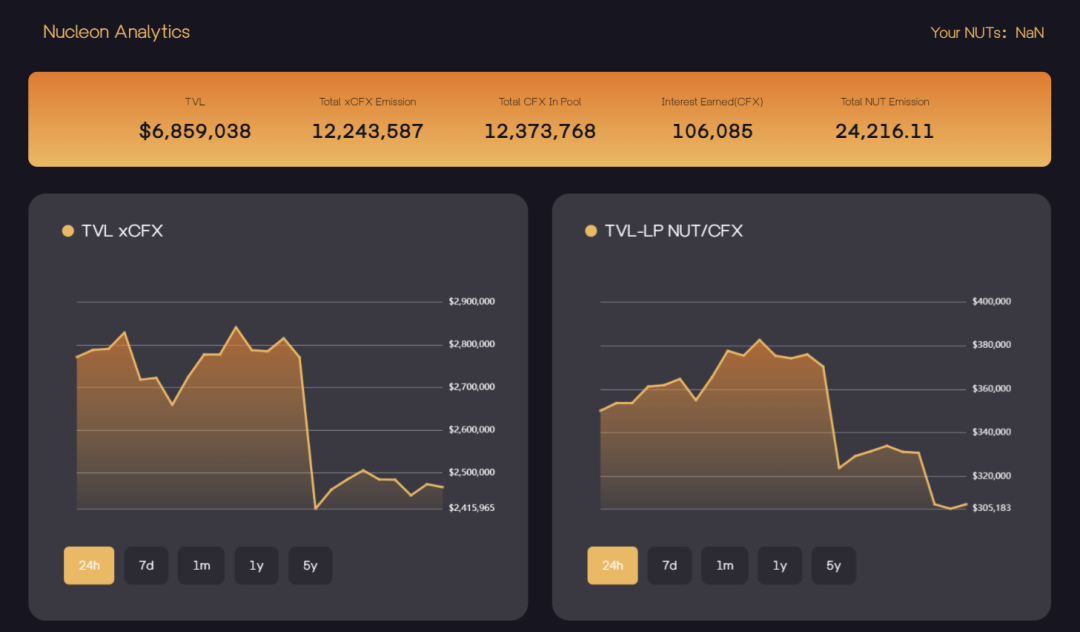Click the Your NUTs balance text
This screenshot has height=632, width=1080.
coord(986,33)
